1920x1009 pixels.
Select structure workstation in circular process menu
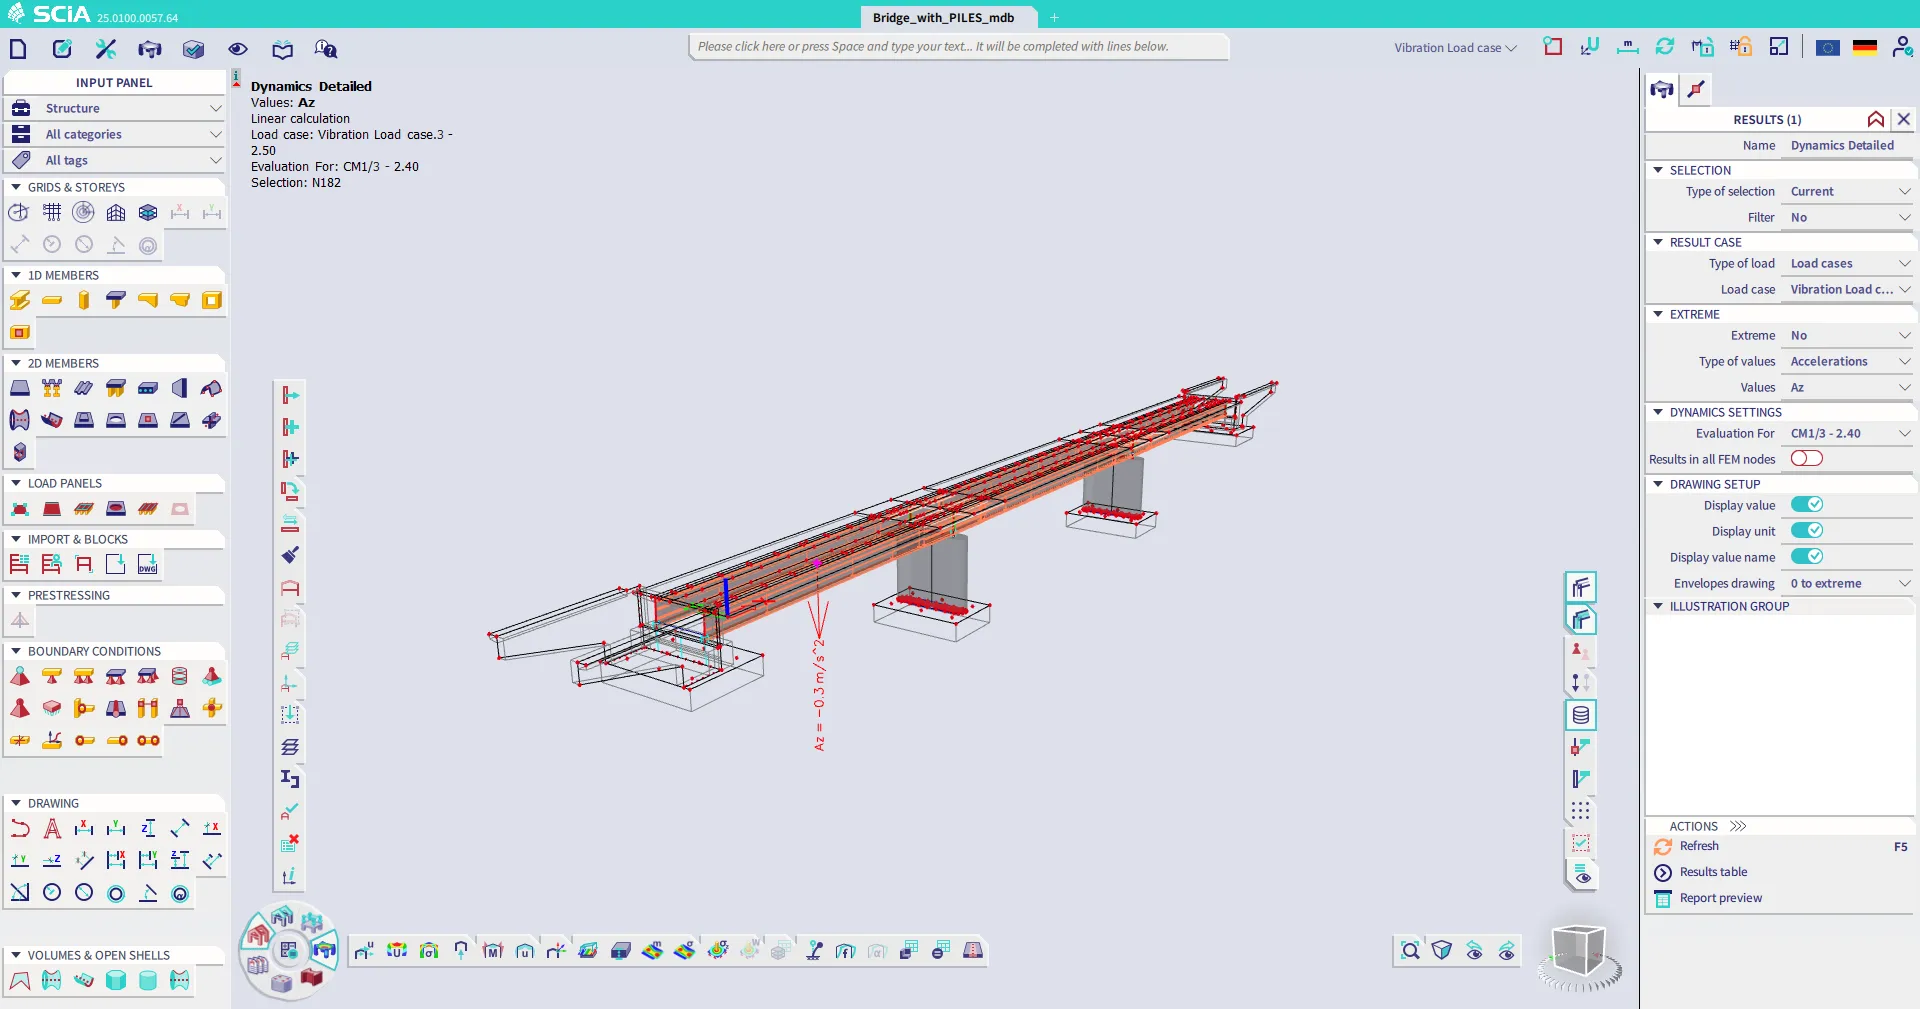coord(260,935)
